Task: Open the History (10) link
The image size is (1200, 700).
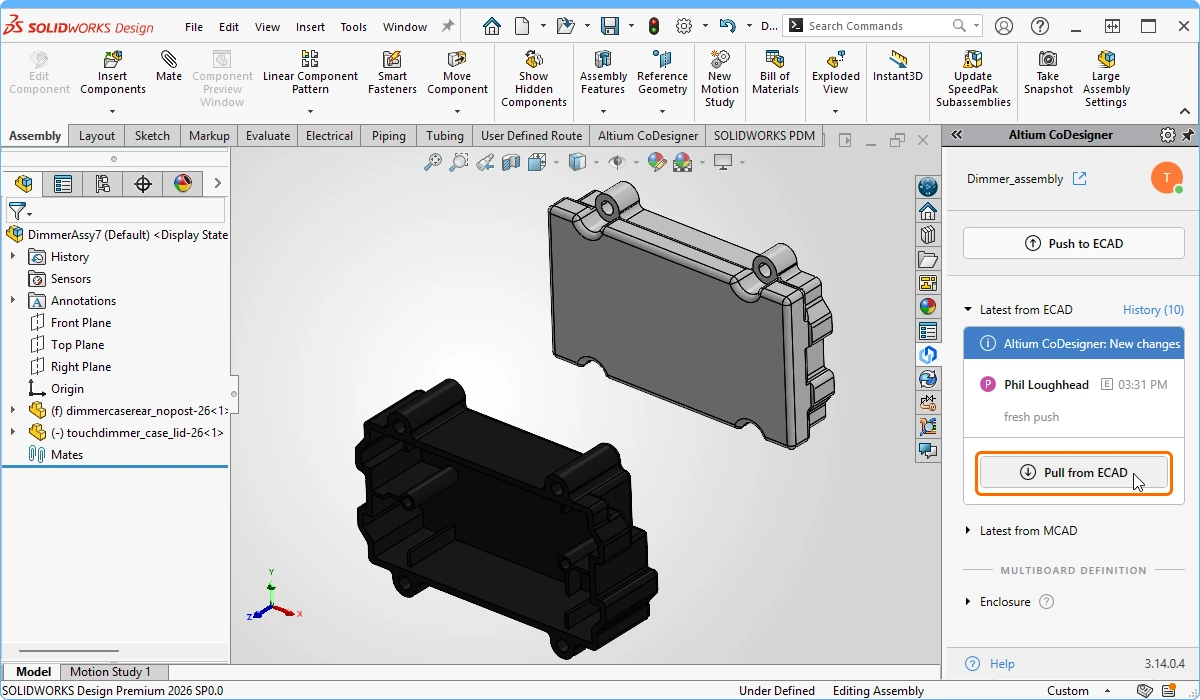Action: tap(1155, 310)
